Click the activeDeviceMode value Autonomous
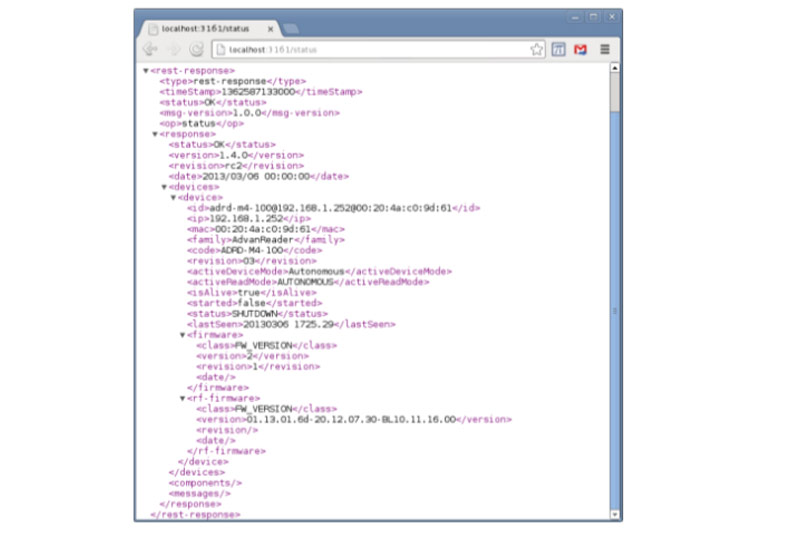 [x=316, y=272]
